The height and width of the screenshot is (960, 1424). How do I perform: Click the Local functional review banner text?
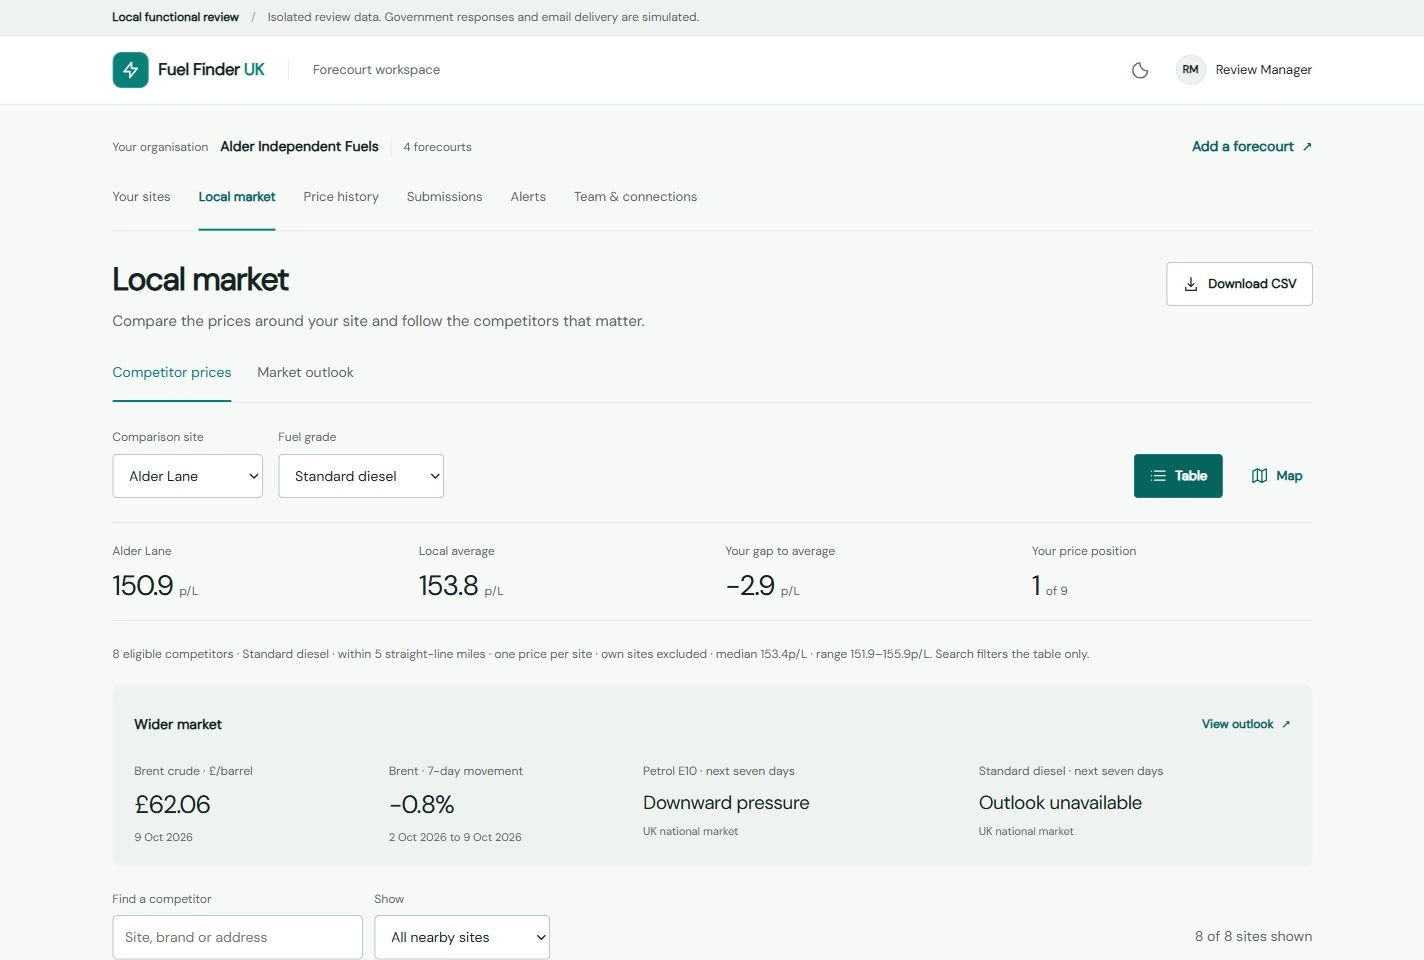(x=175, y=17)
